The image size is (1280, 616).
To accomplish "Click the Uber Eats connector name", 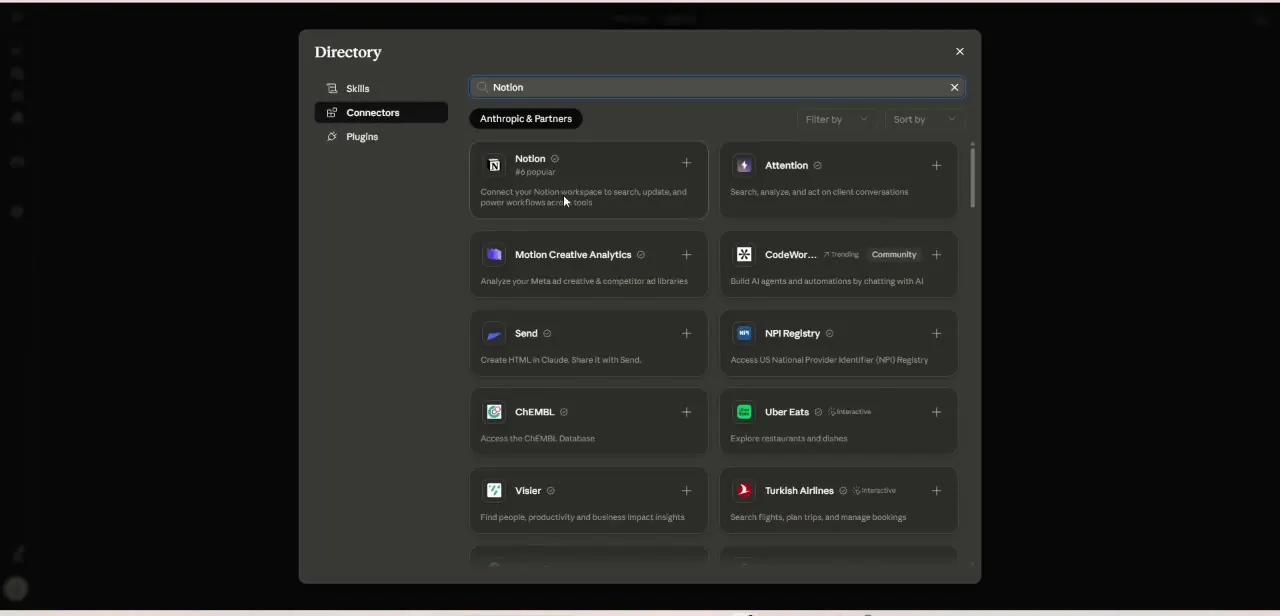I will point(787,412).
